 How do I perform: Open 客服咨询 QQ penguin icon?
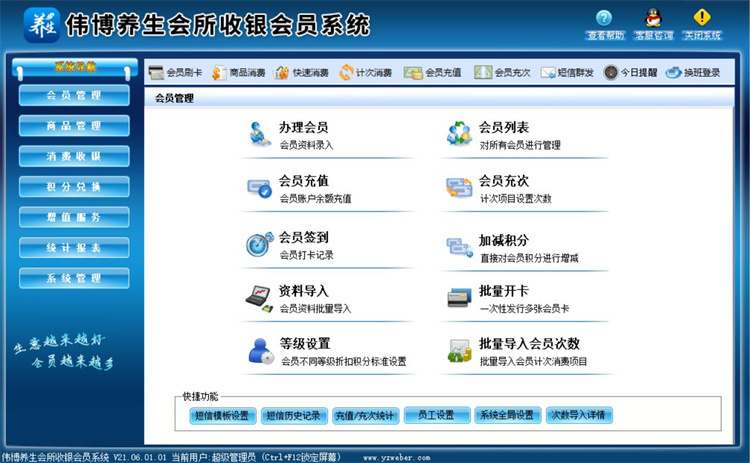pos(652,18)
